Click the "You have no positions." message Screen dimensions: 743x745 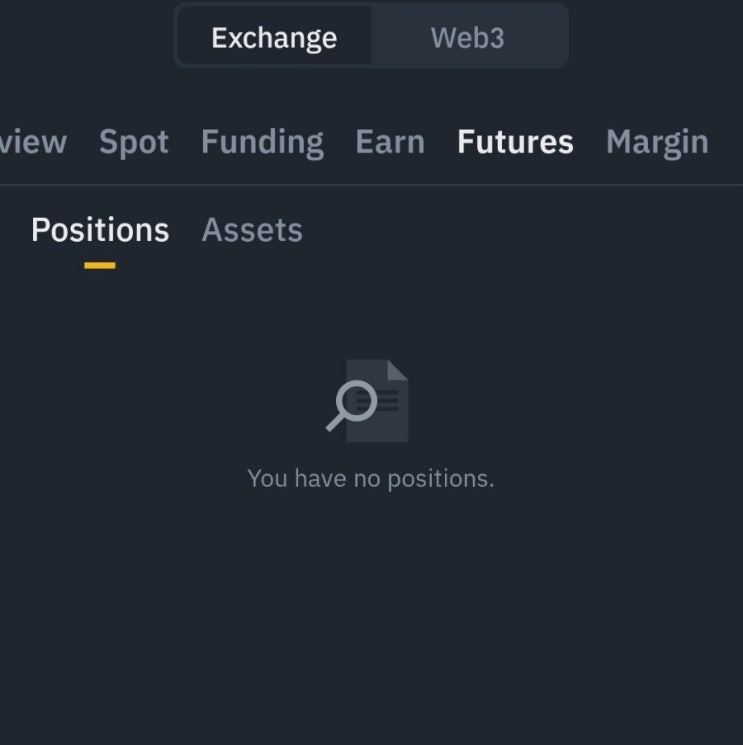[x=371, y=479]
